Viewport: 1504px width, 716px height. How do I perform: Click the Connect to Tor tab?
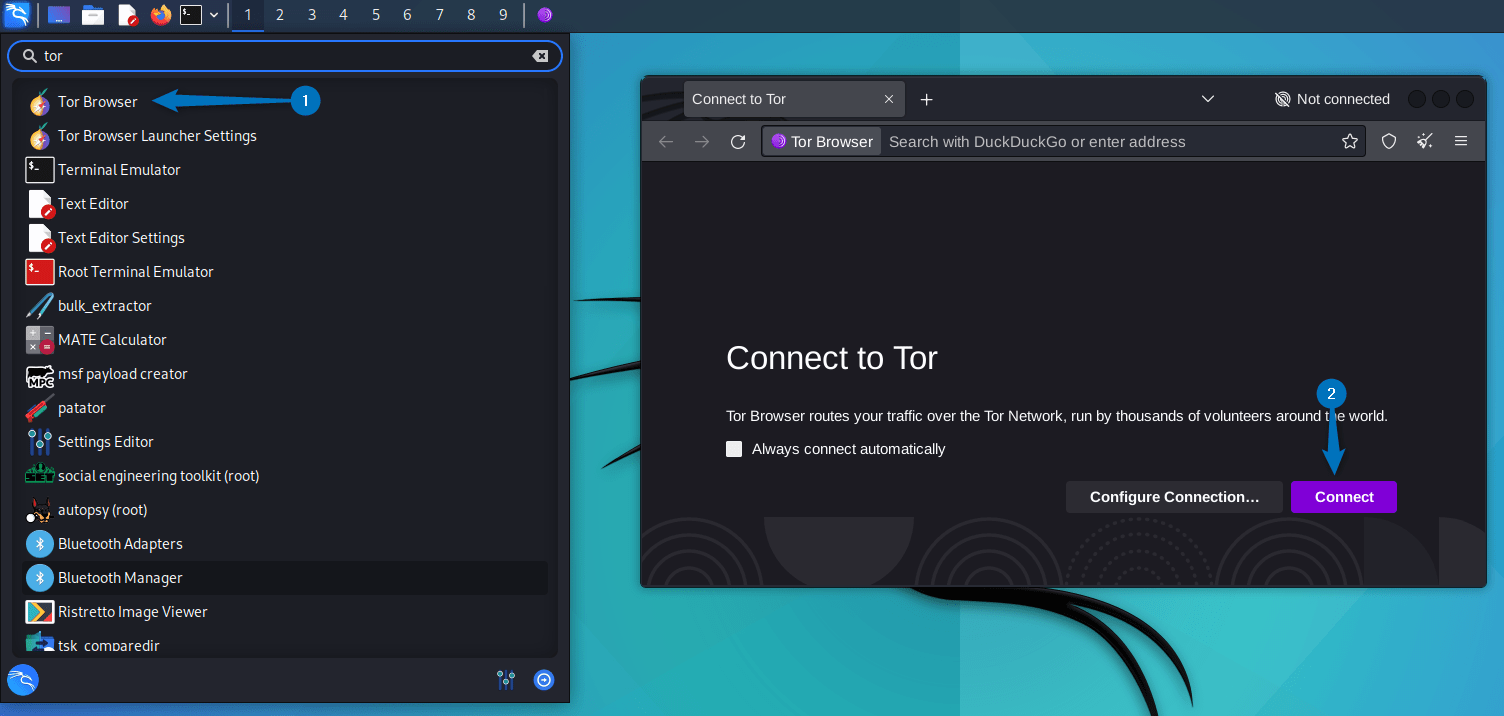(781, 99)
